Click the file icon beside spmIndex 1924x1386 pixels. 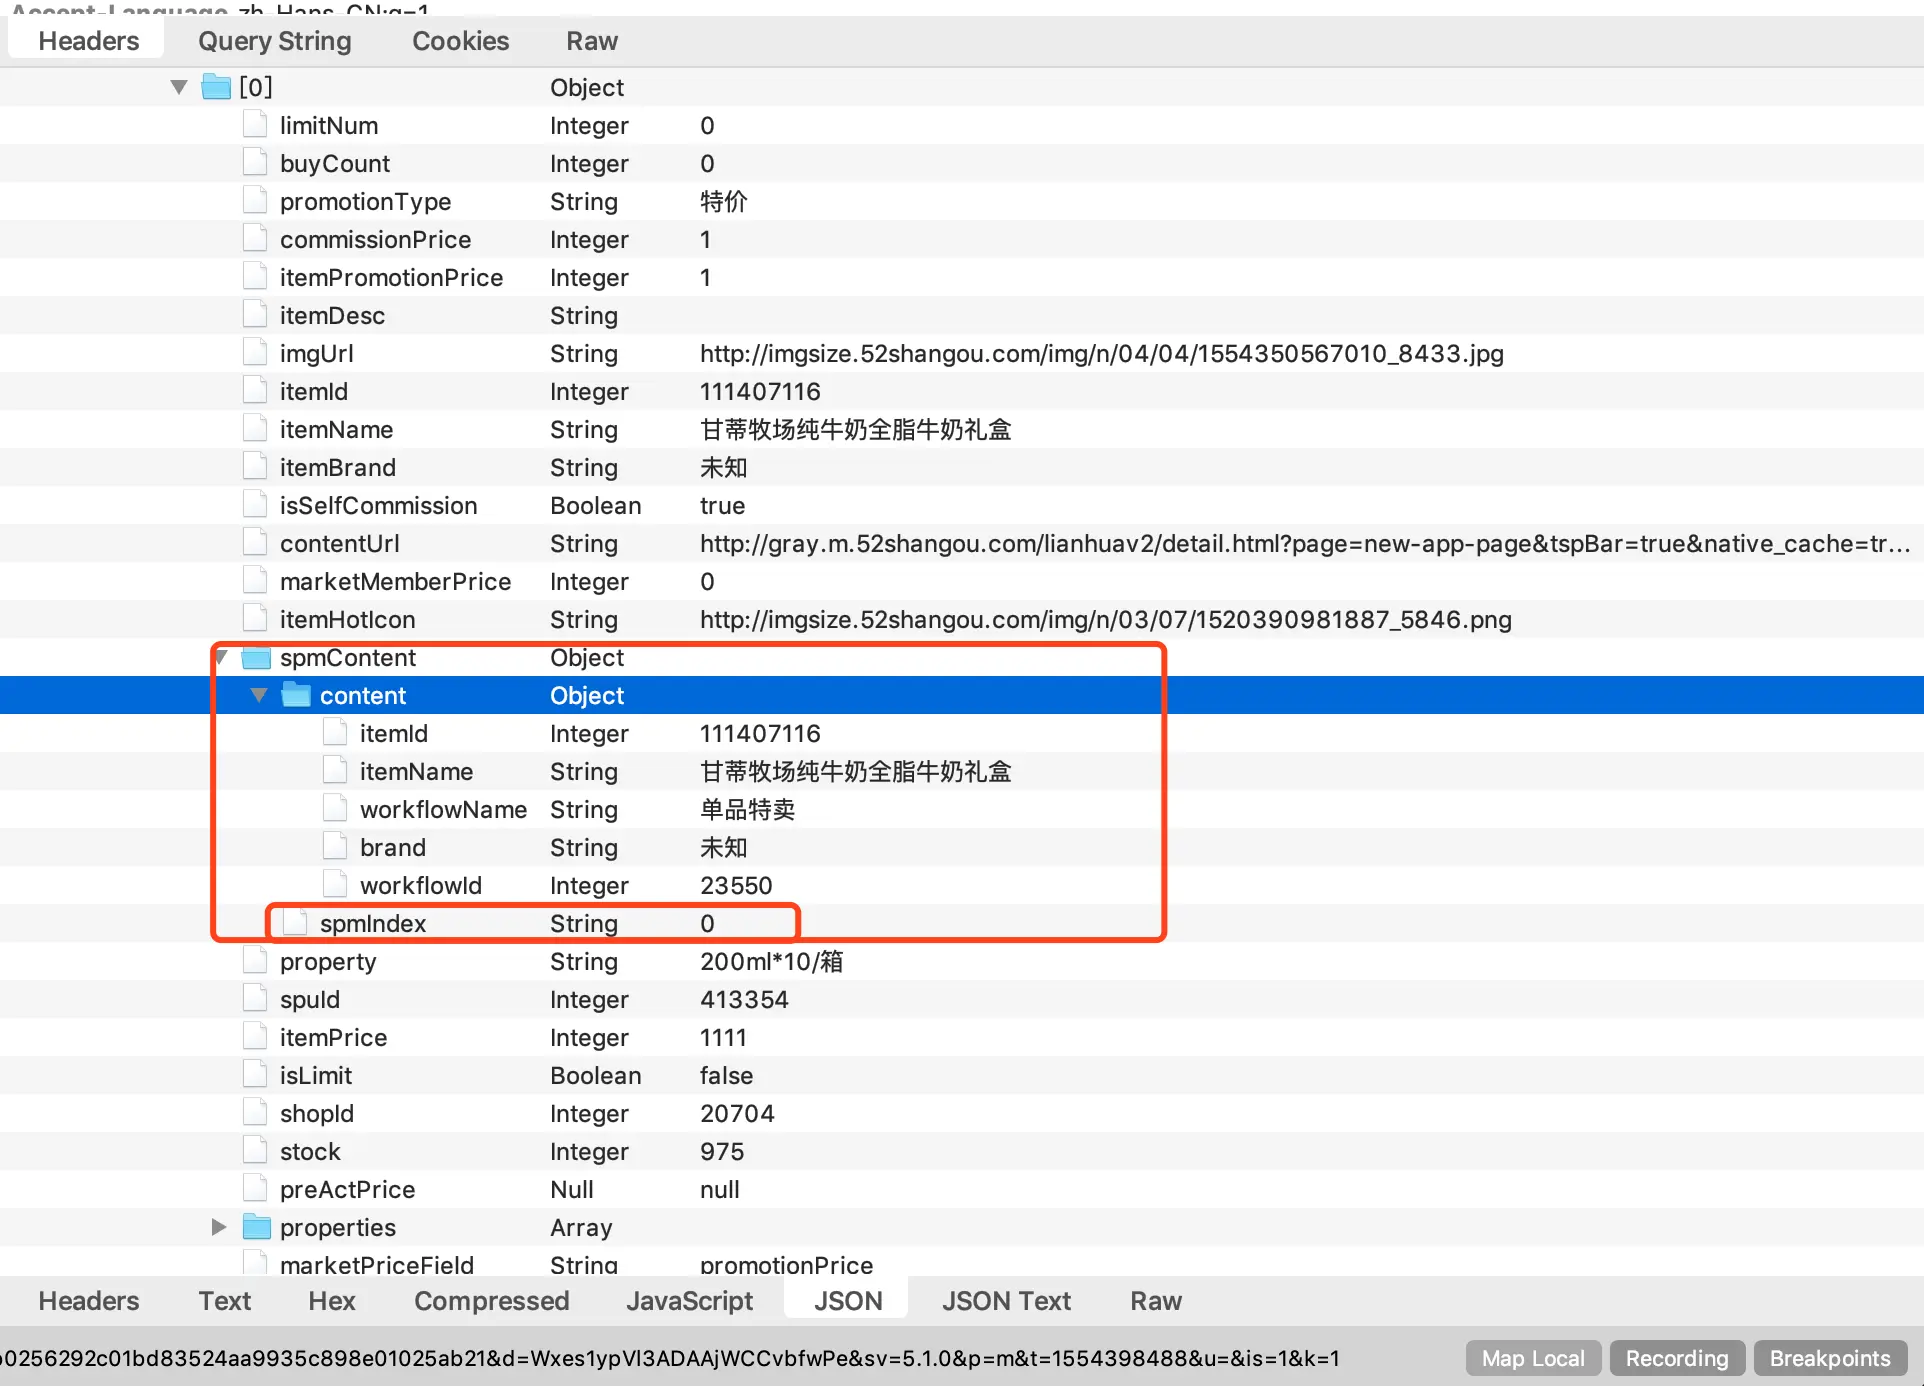pos(295,923)
